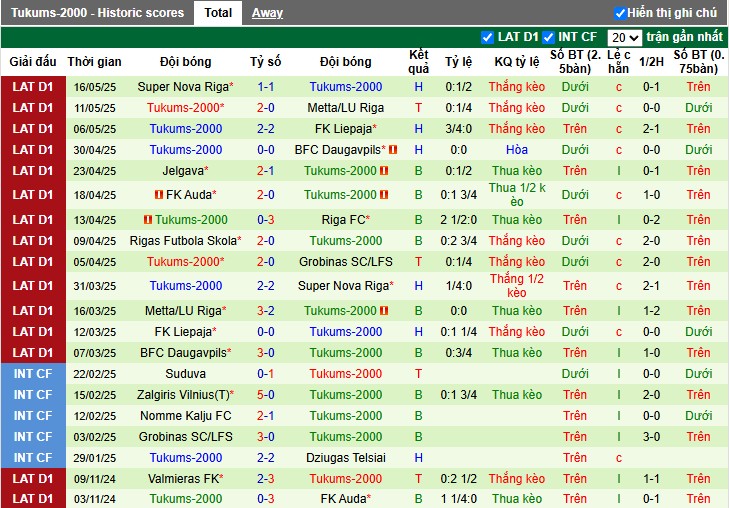
Task: Click half-time score 3-0 on 03/02/25 row
Action: (x=651, y=437)
